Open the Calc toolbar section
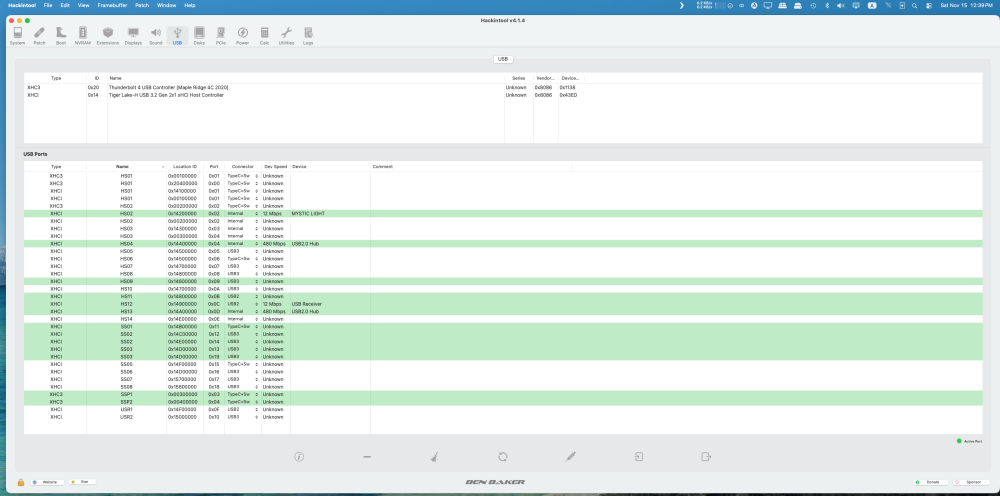1000x496 pixels. pyautogui.click(x=265, y=36)
